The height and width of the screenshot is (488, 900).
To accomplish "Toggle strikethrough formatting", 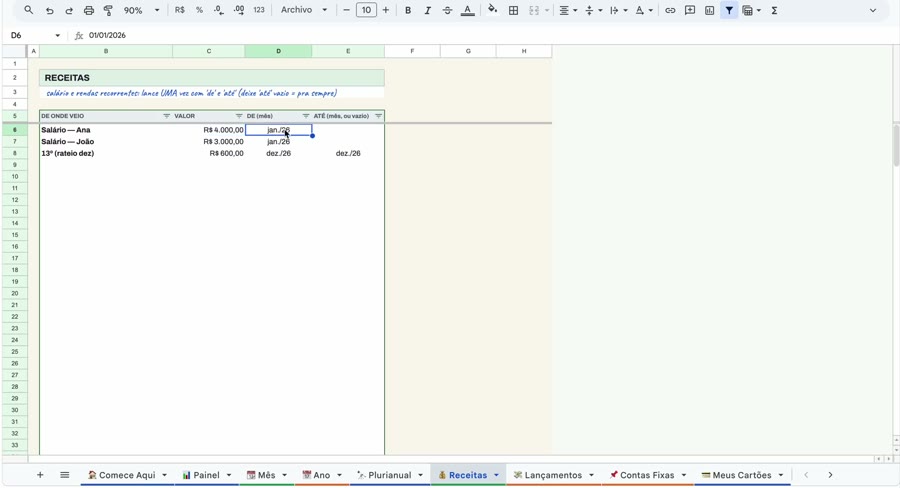I will pyautogui.click(x=447, y=10).
